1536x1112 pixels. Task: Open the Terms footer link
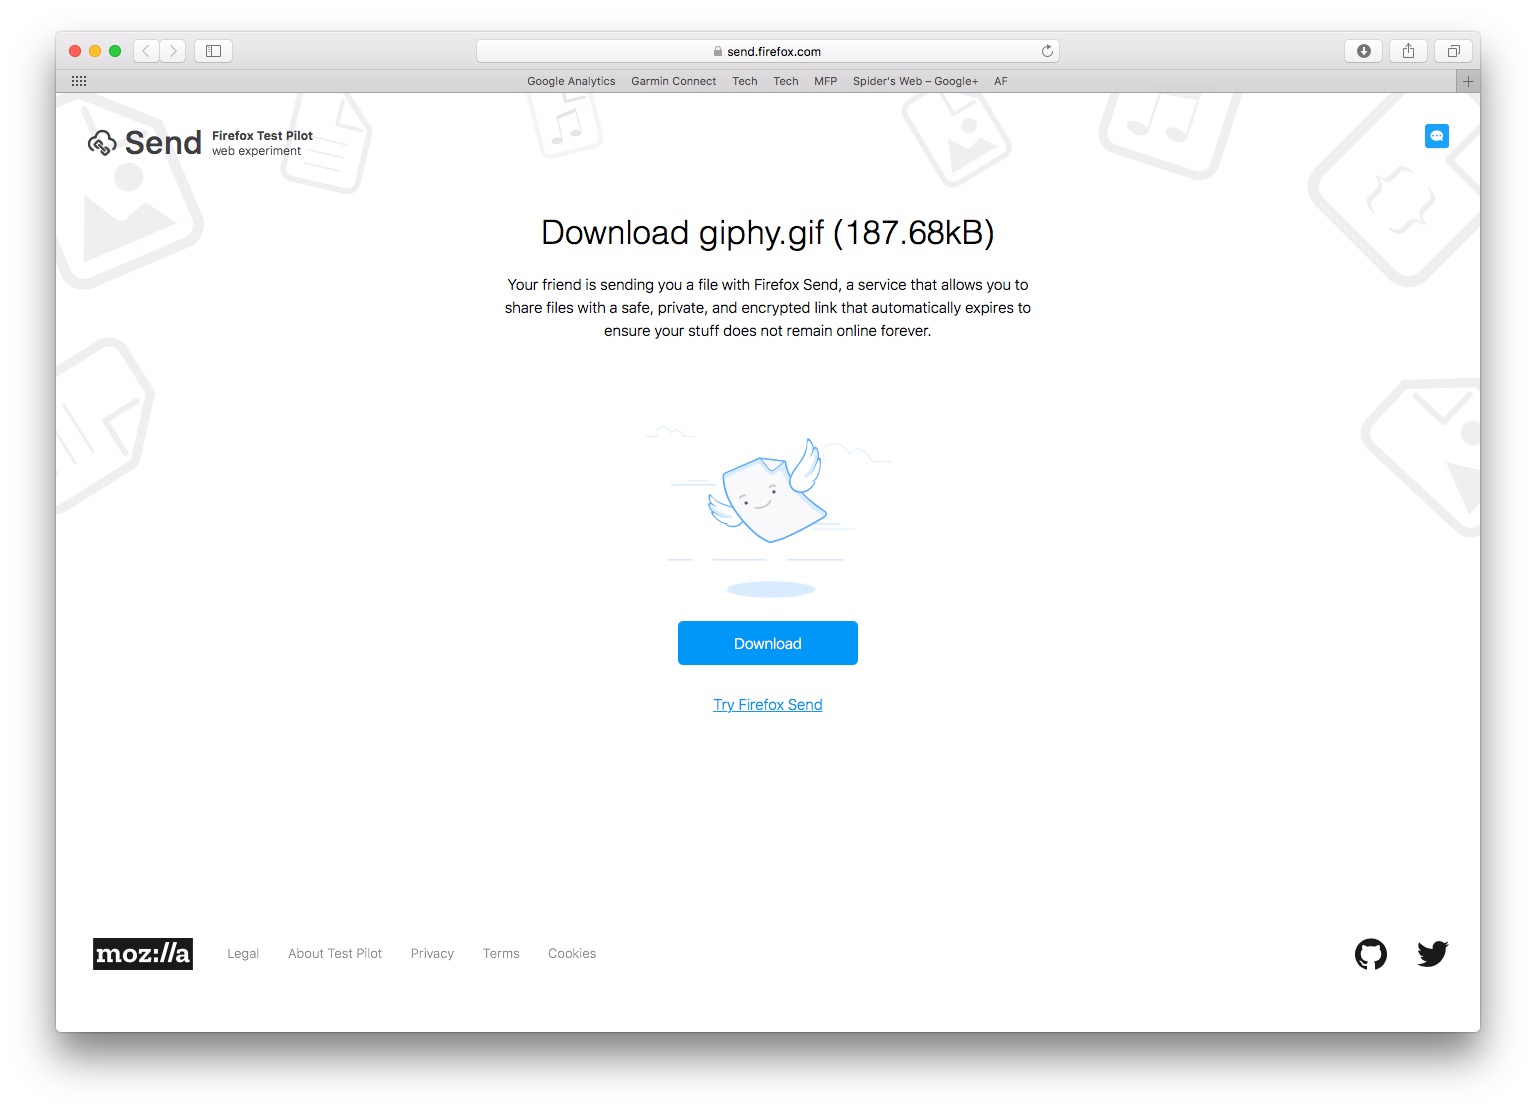tap(501, 954)
